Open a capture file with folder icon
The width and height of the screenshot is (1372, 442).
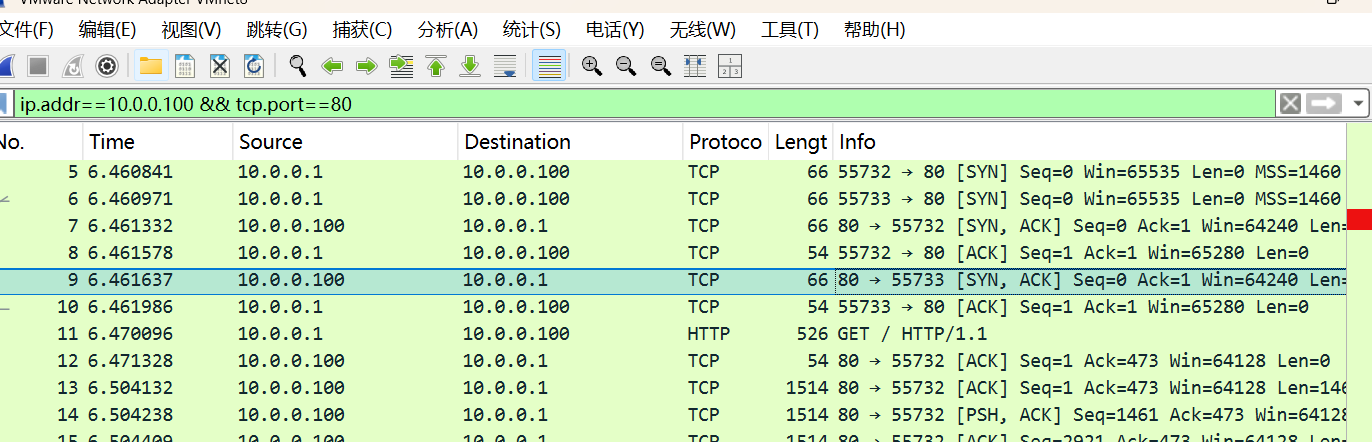pos(151,67)
